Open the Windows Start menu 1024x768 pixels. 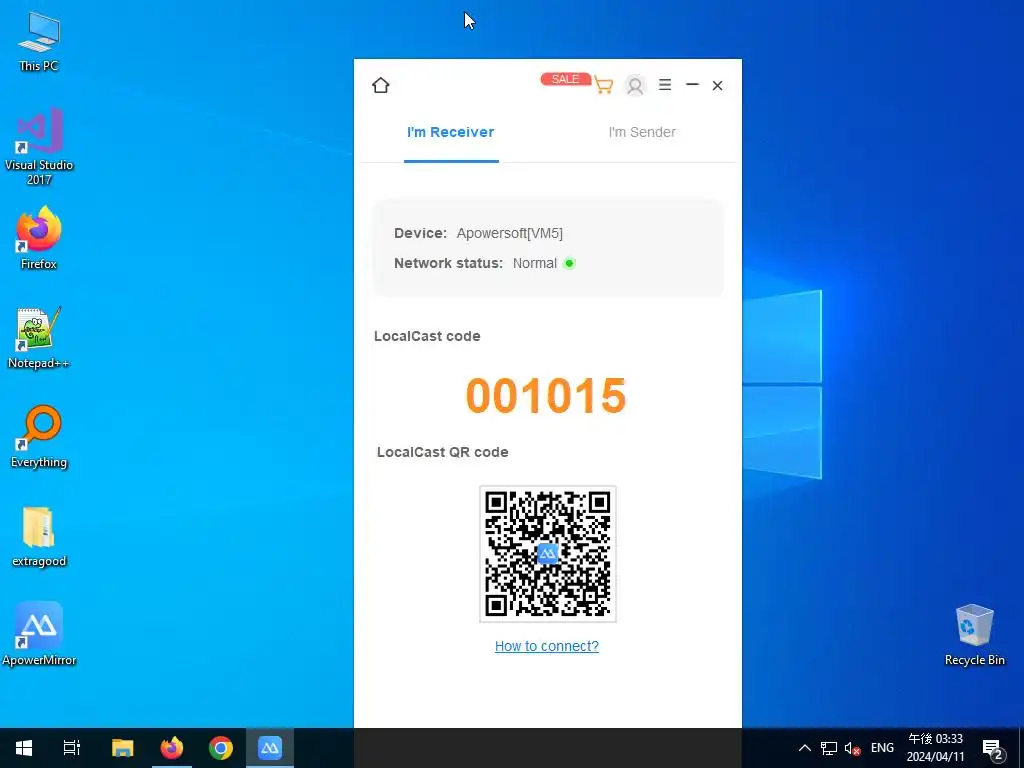[24, 748]
